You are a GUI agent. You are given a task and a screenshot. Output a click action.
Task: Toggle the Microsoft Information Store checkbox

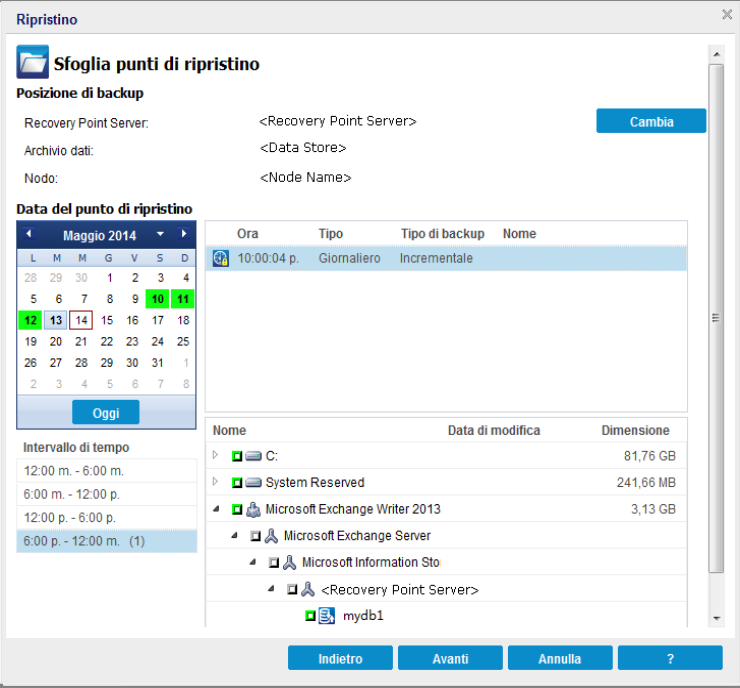[274, 562]
